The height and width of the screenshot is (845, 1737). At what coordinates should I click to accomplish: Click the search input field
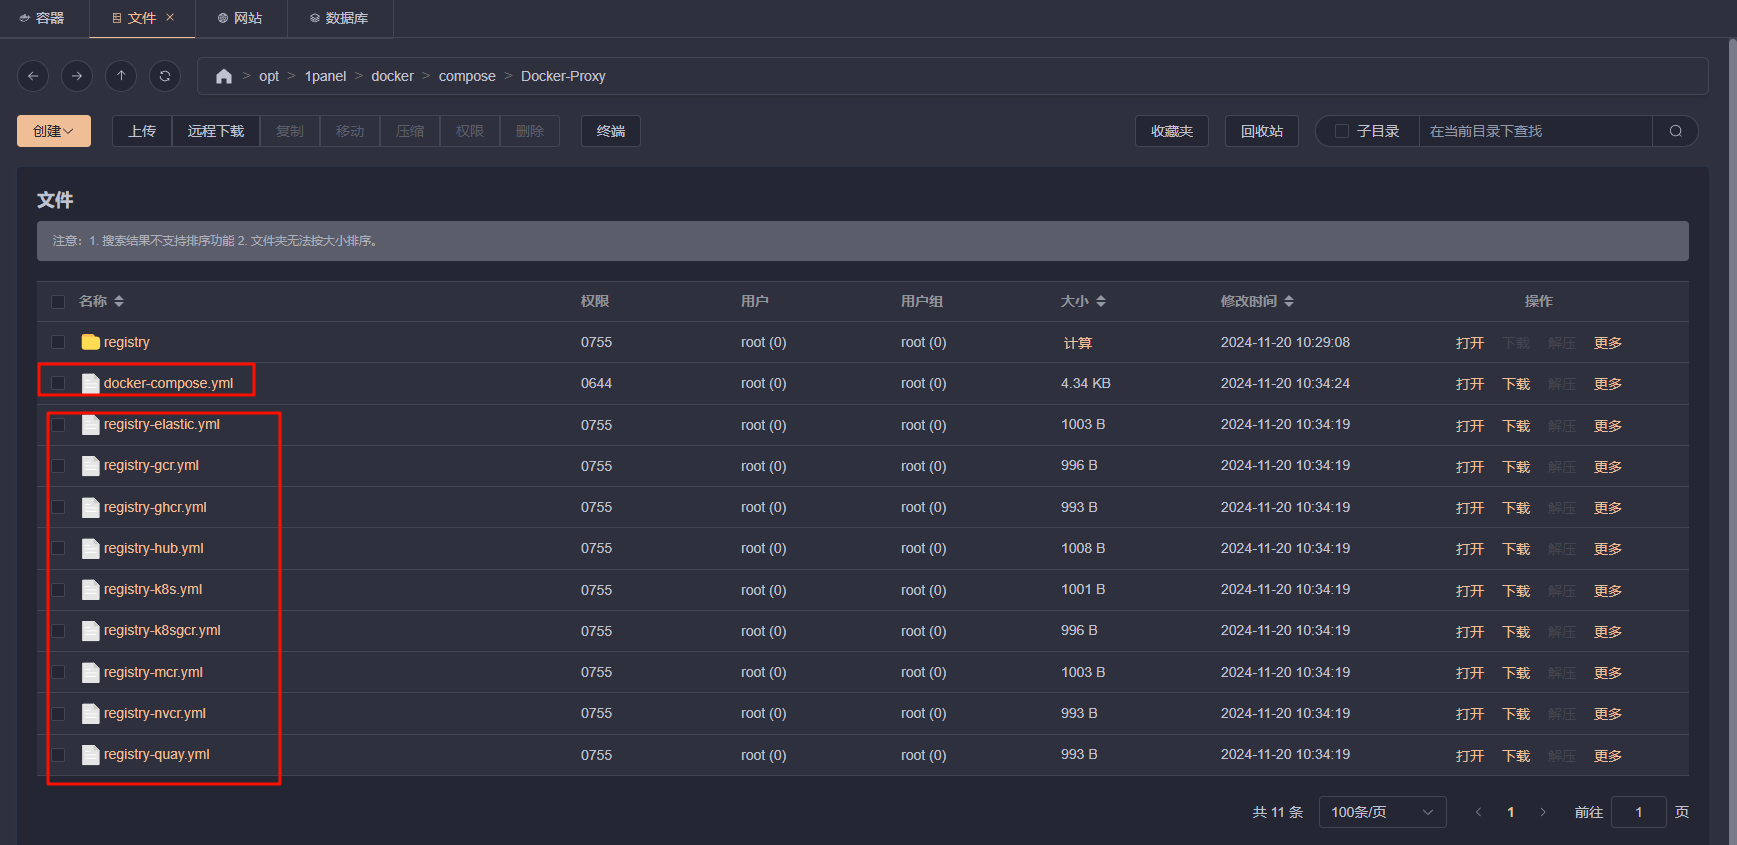[1534, 131]
